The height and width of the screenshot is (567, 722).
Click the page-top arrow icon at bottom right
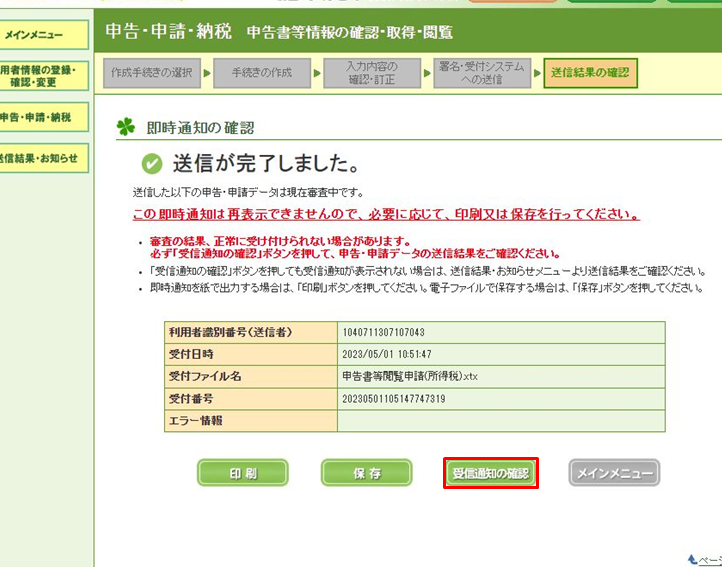[x=693, y=560]
